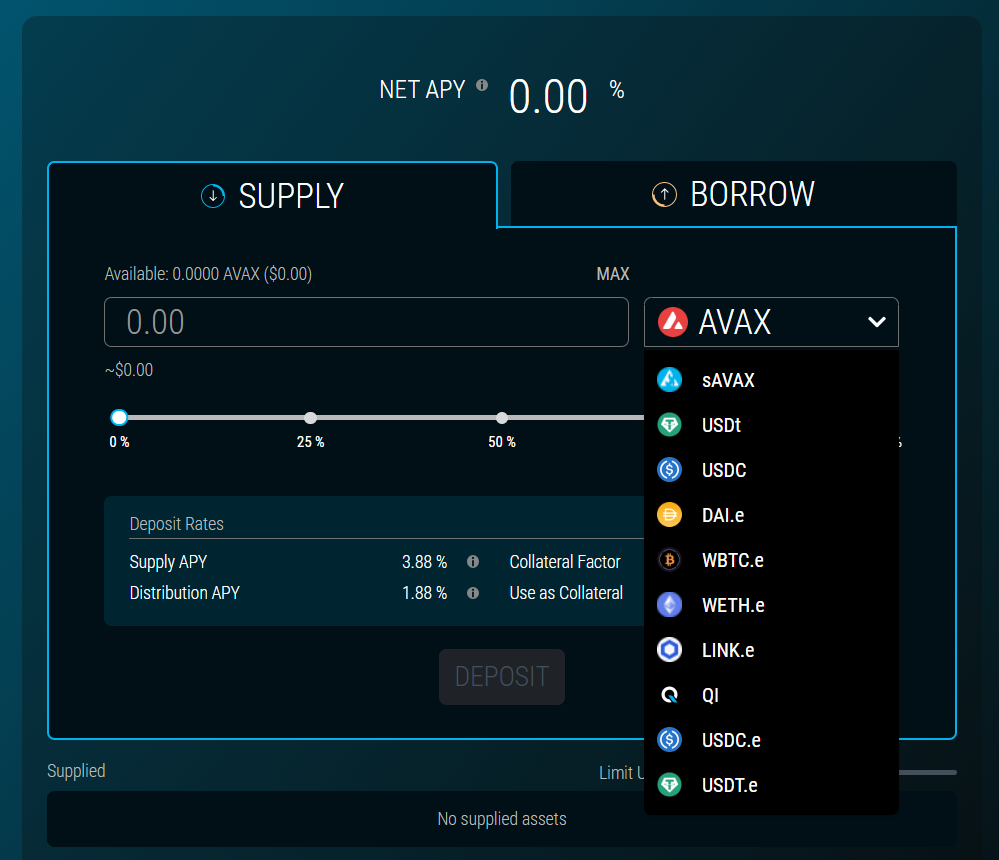Click the Deposit Rates heading

tap(176, 524)
